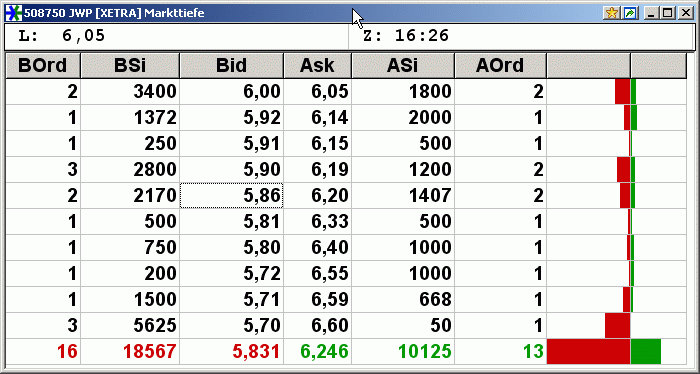Select total ask orders 13
Screen dimensions: 700x374
click(500, 351)
